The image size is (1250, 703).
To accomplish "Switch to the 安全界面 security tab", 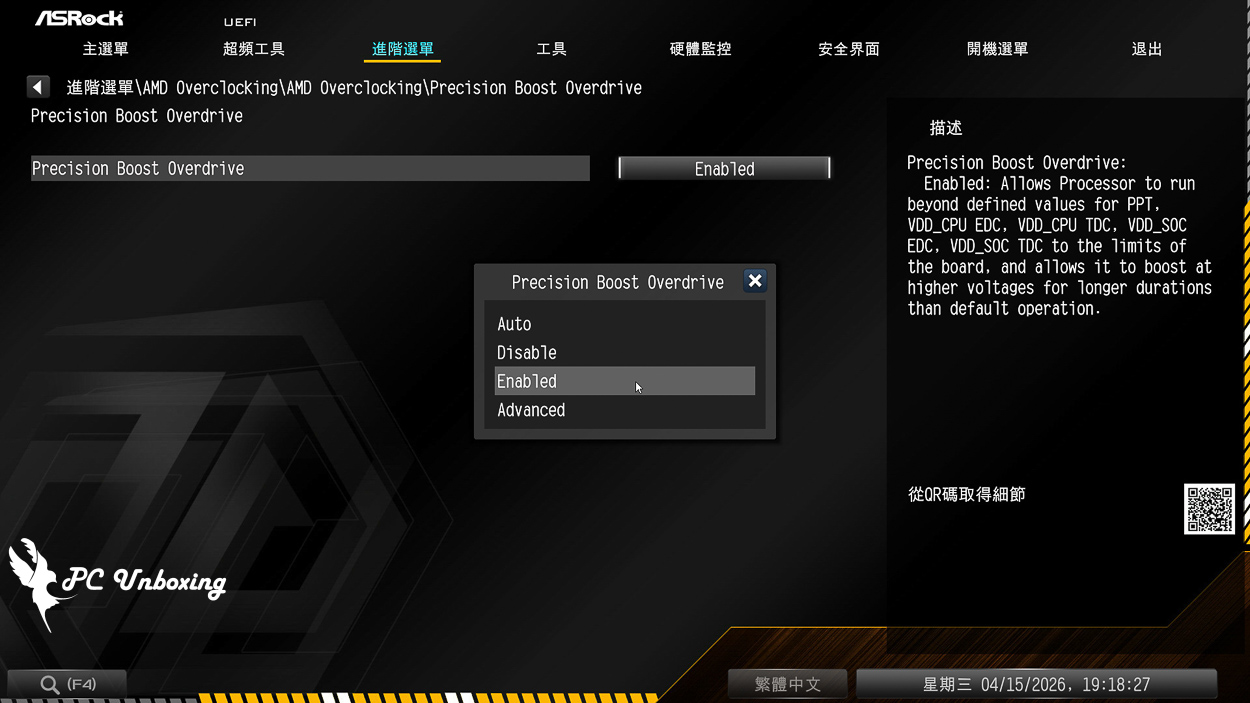I will [x=848, y=49].
